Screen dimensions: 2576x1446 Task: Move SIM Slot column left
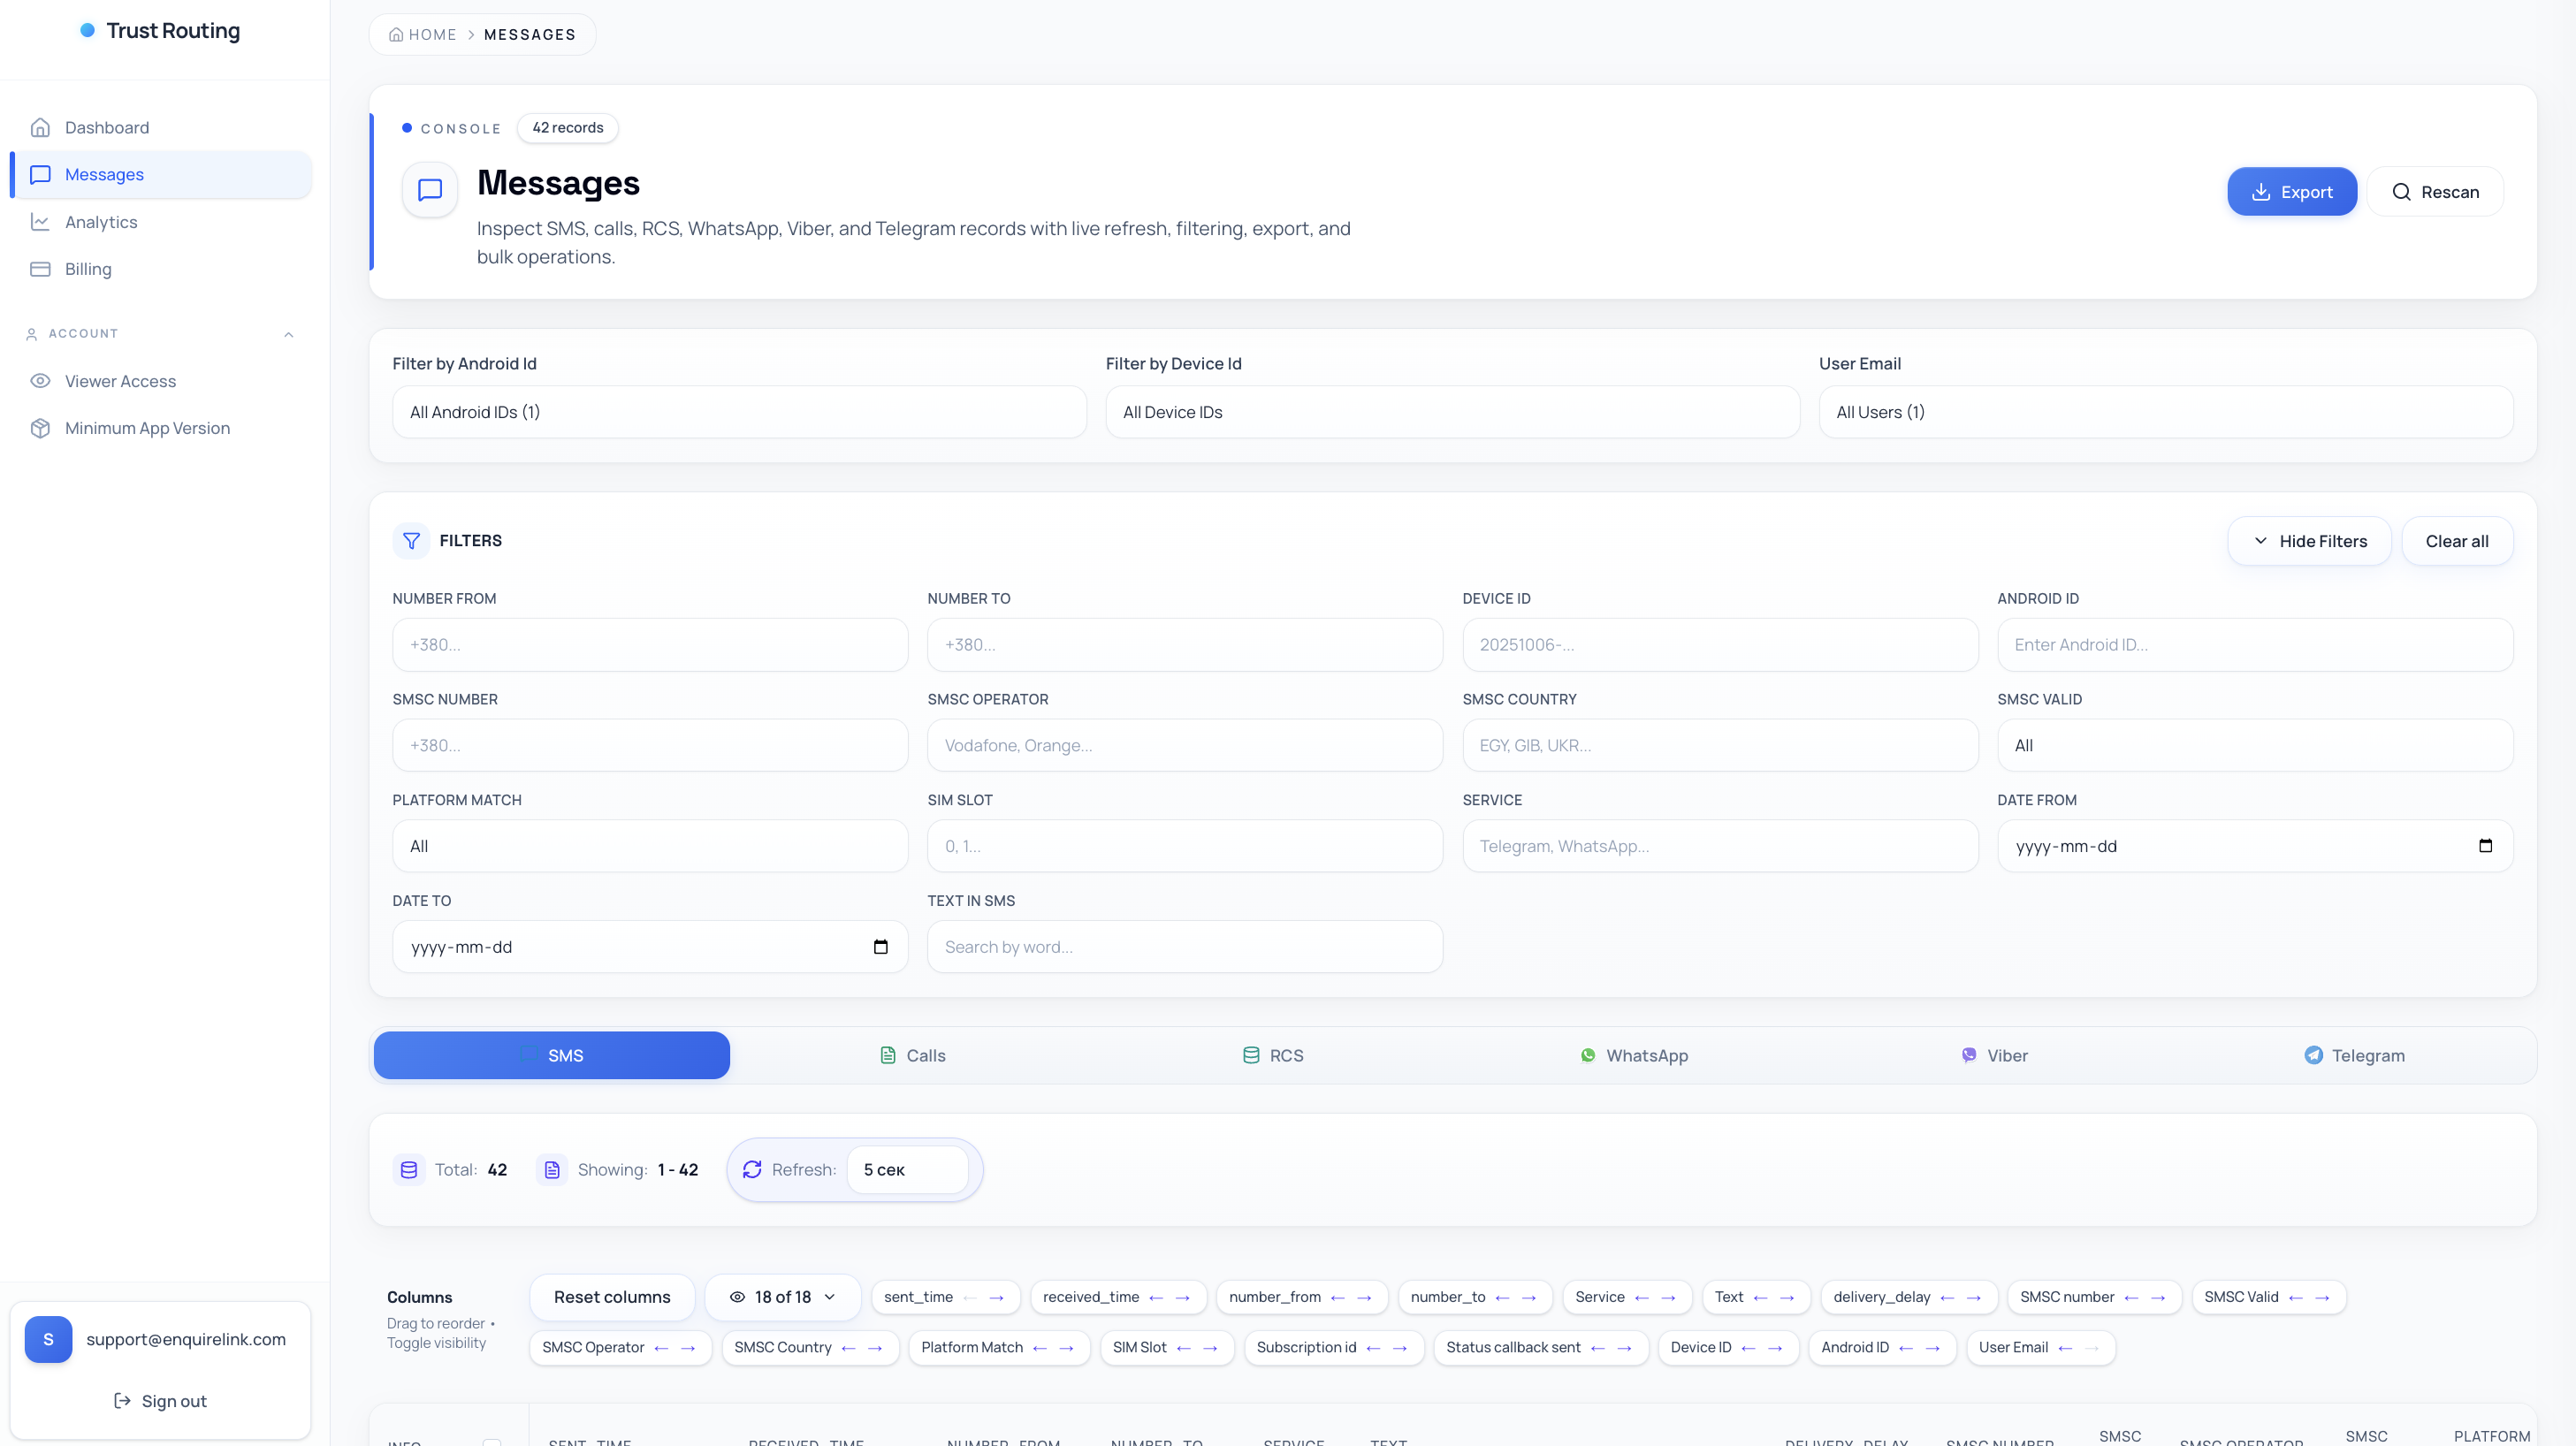click(x=1183, y=1348)
